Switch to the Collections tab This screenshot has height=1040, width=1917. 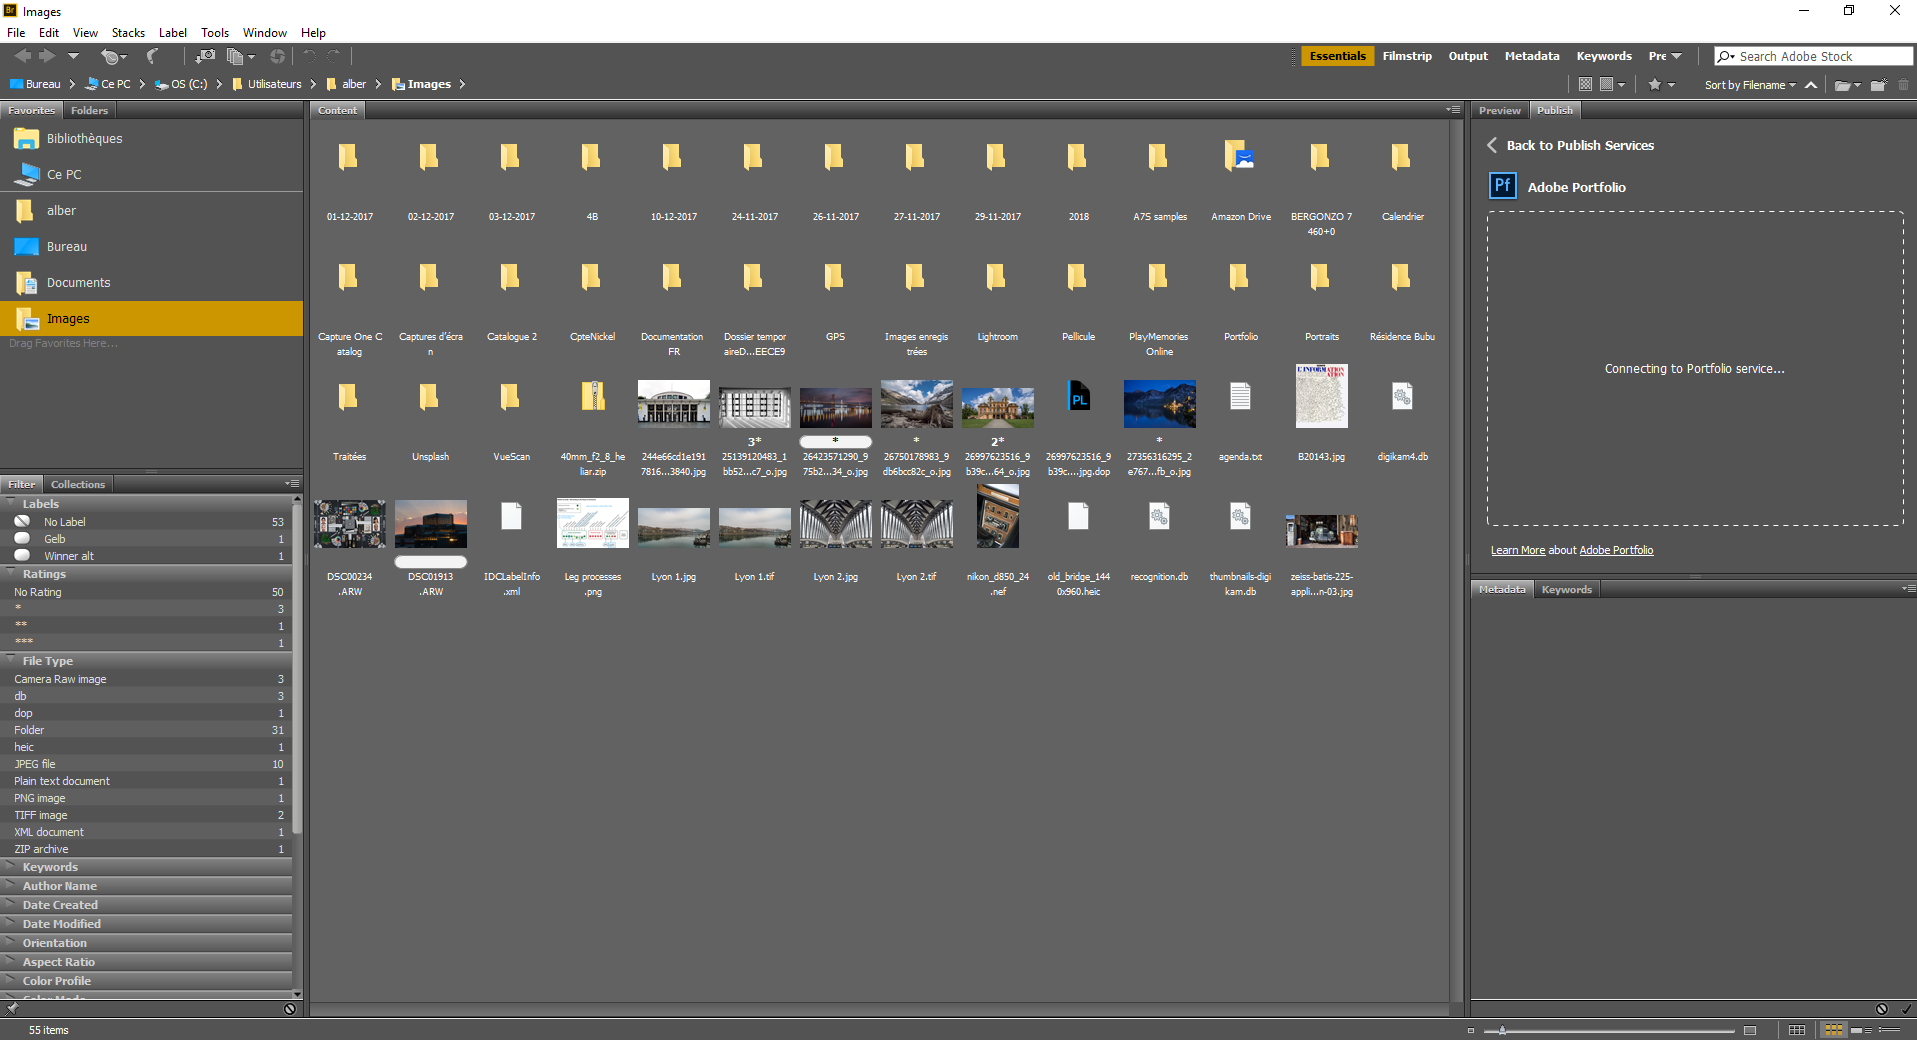(77, 484)
